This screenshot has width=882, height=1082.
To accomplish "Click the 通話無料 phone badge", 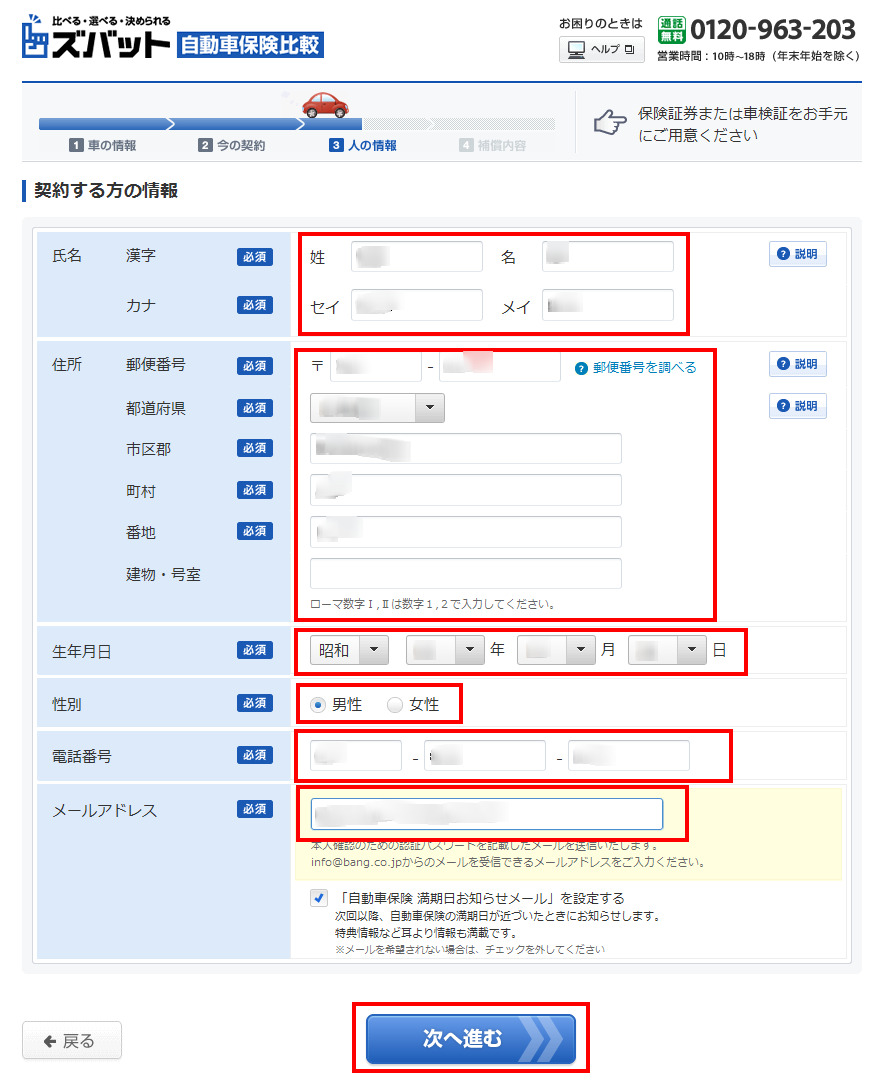I will coord(671,29).
